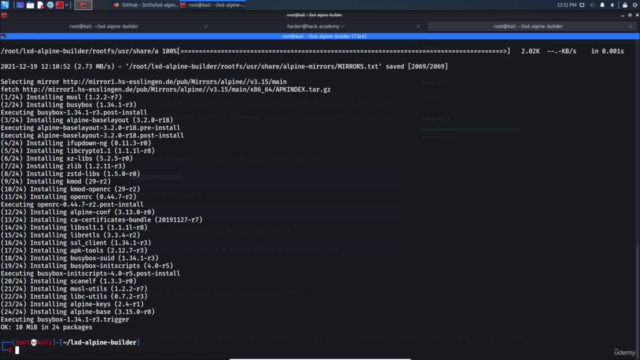Click the ~/lxd-alpine-builder prompt path
Screen dimensions: 640x360
click(x=100, y=342)
